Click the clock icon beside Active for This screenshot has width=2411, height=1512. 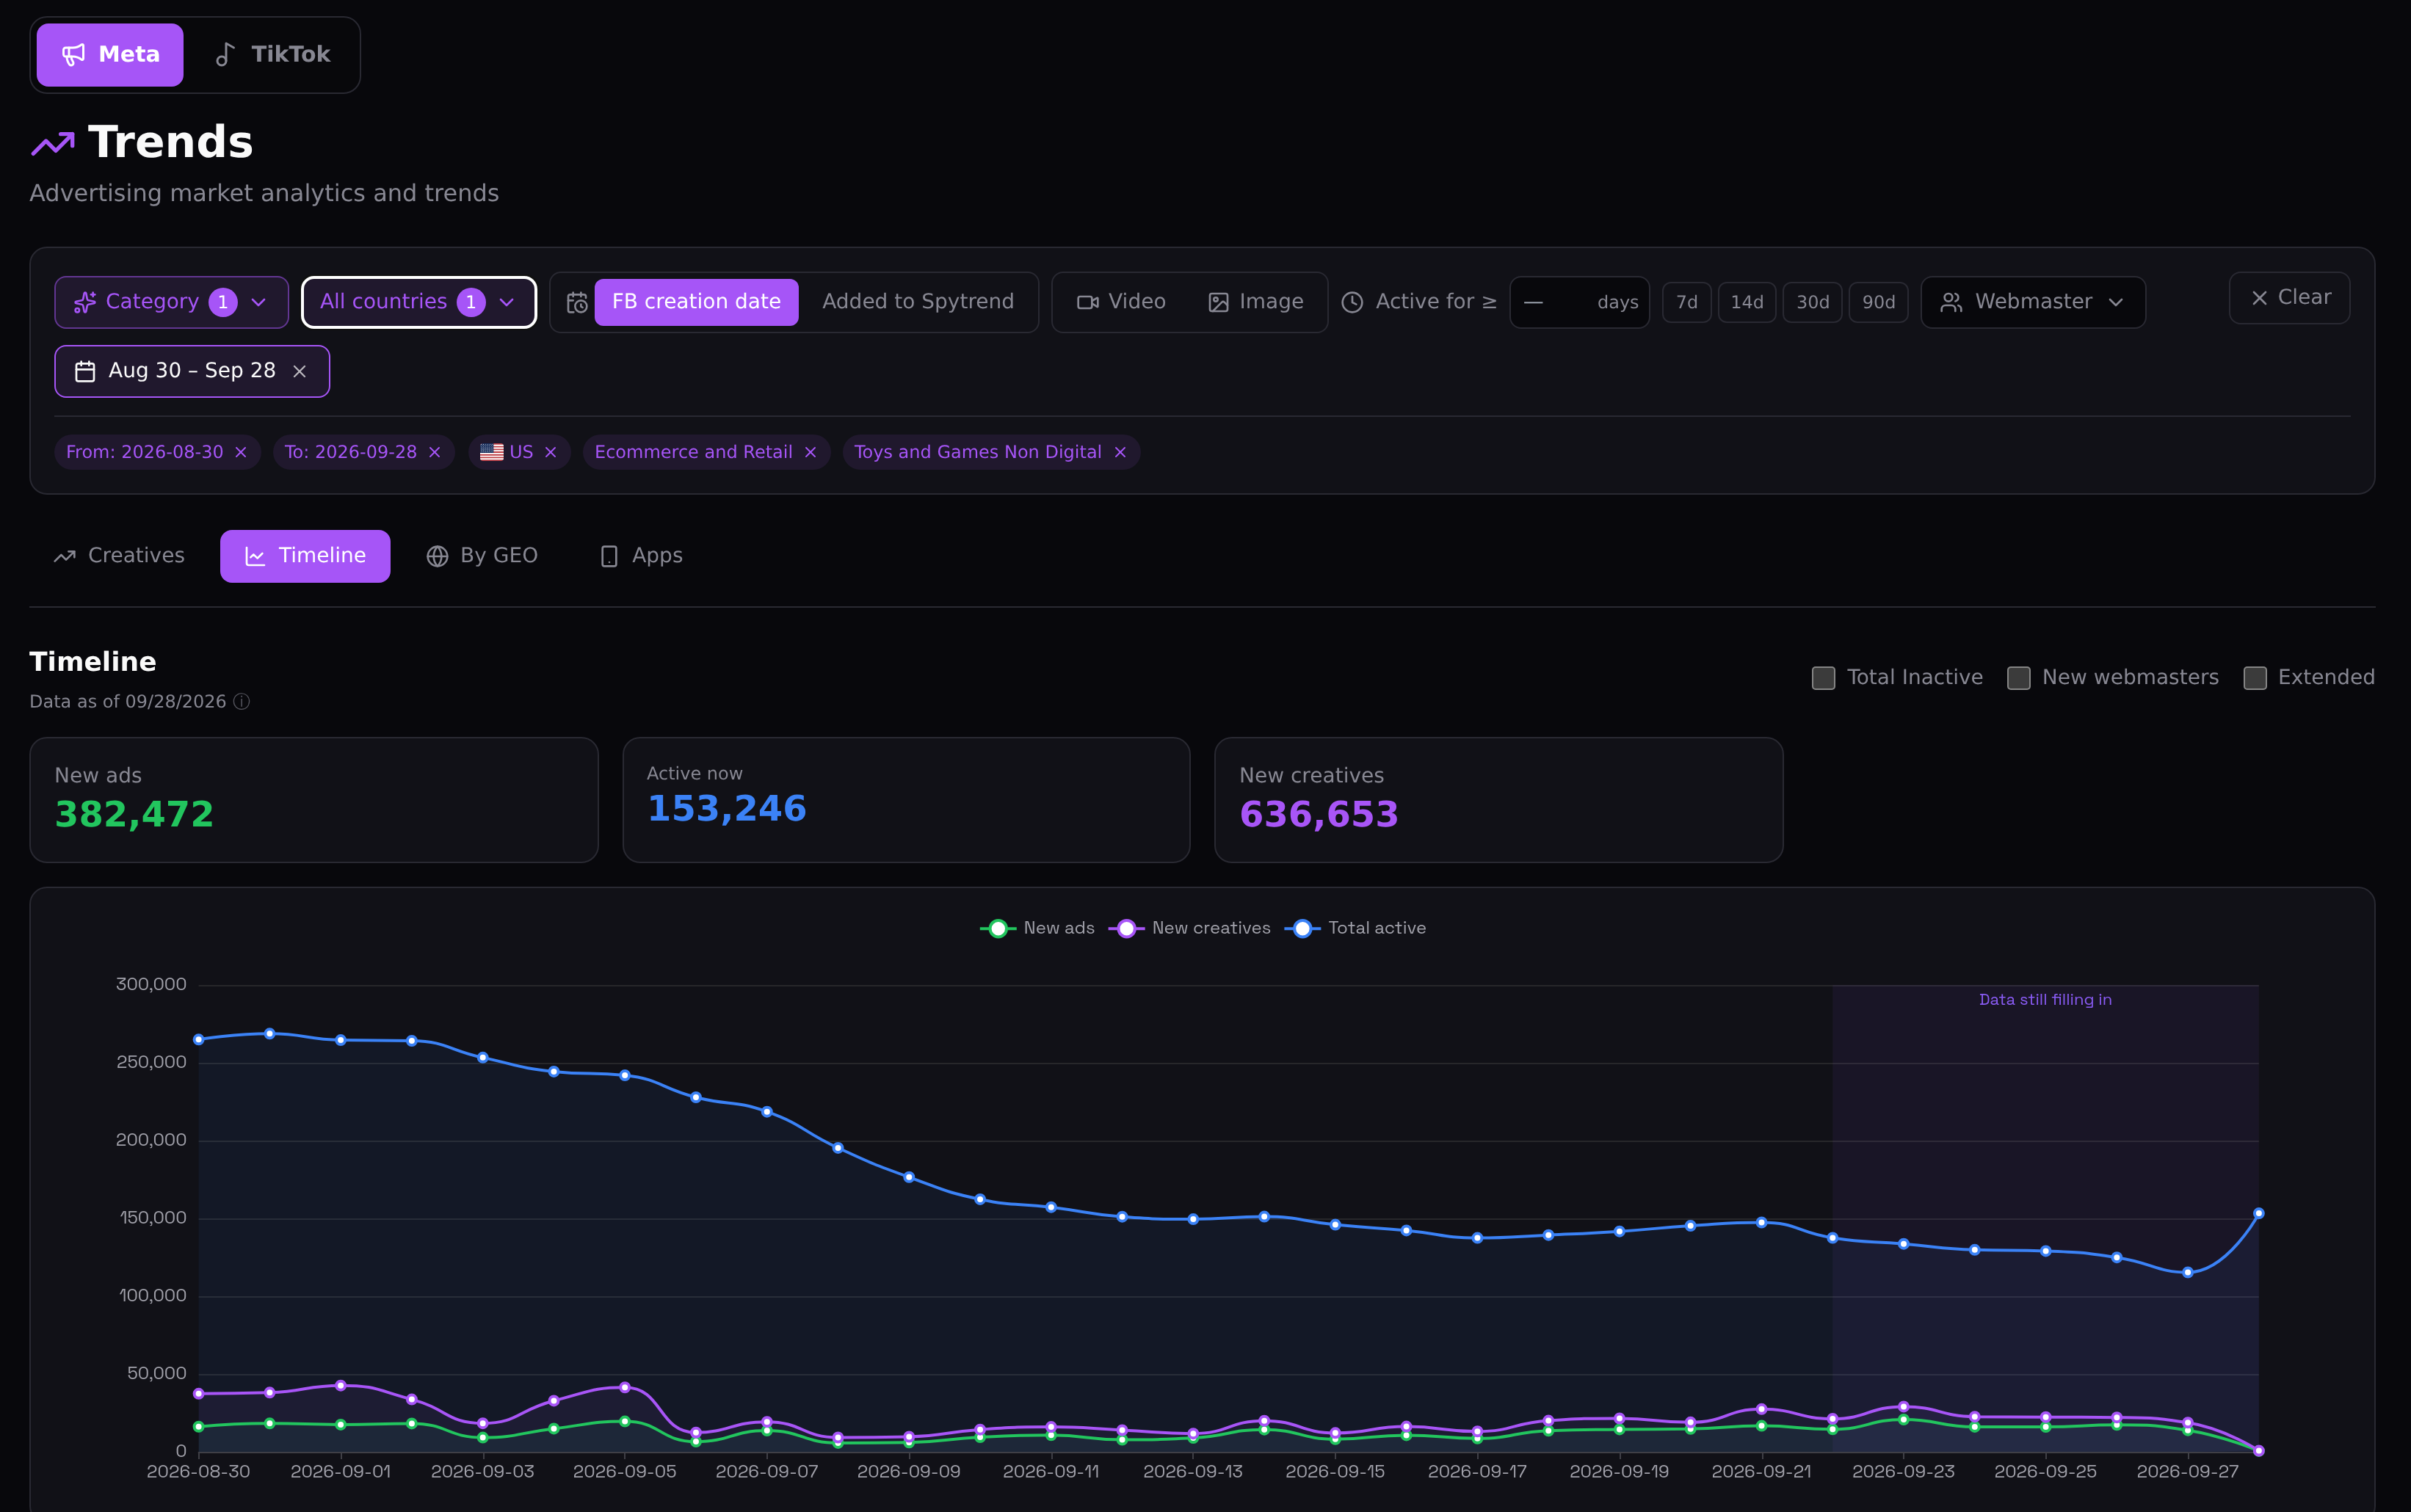pyautogui.click(x=1352, y=302)
